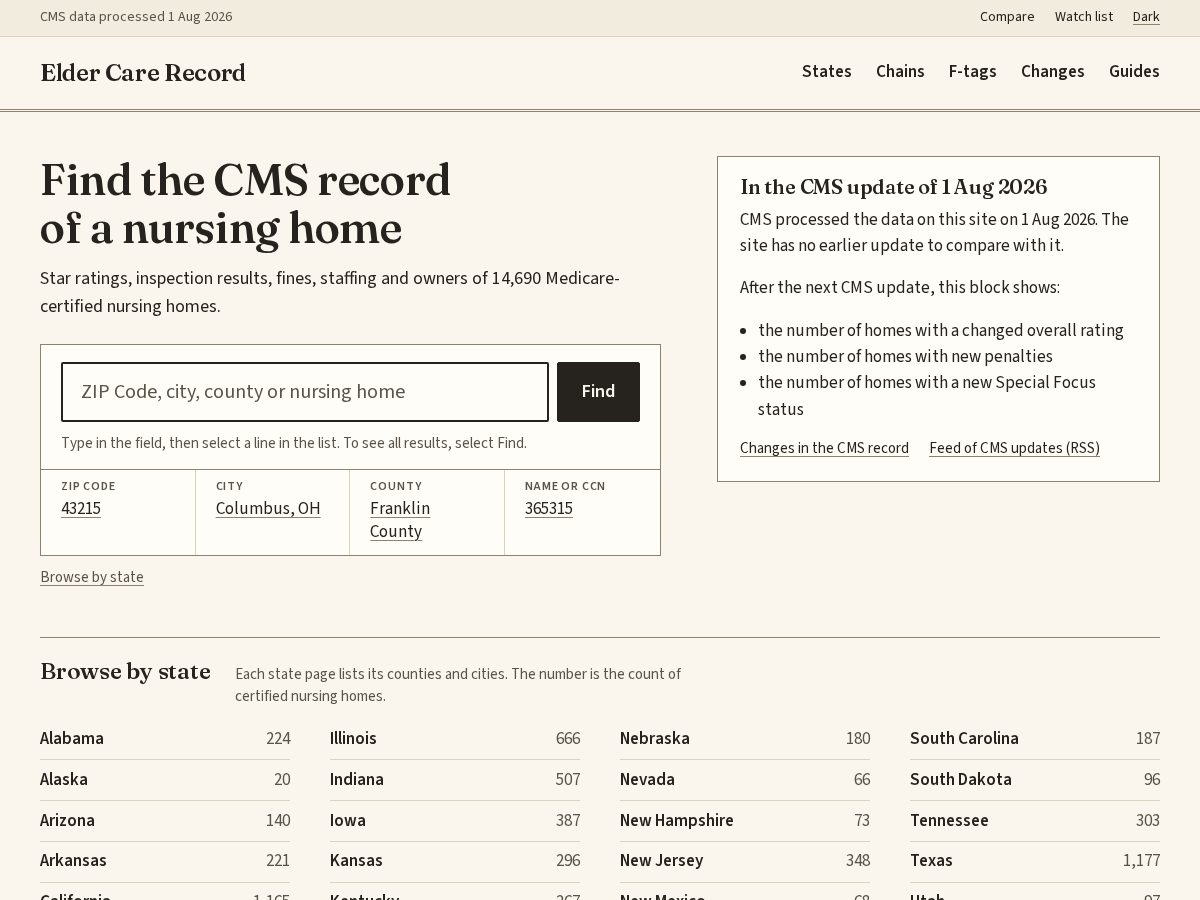
Task: Focus the ZIP Code, city, county search field
Action: [305, 392]
